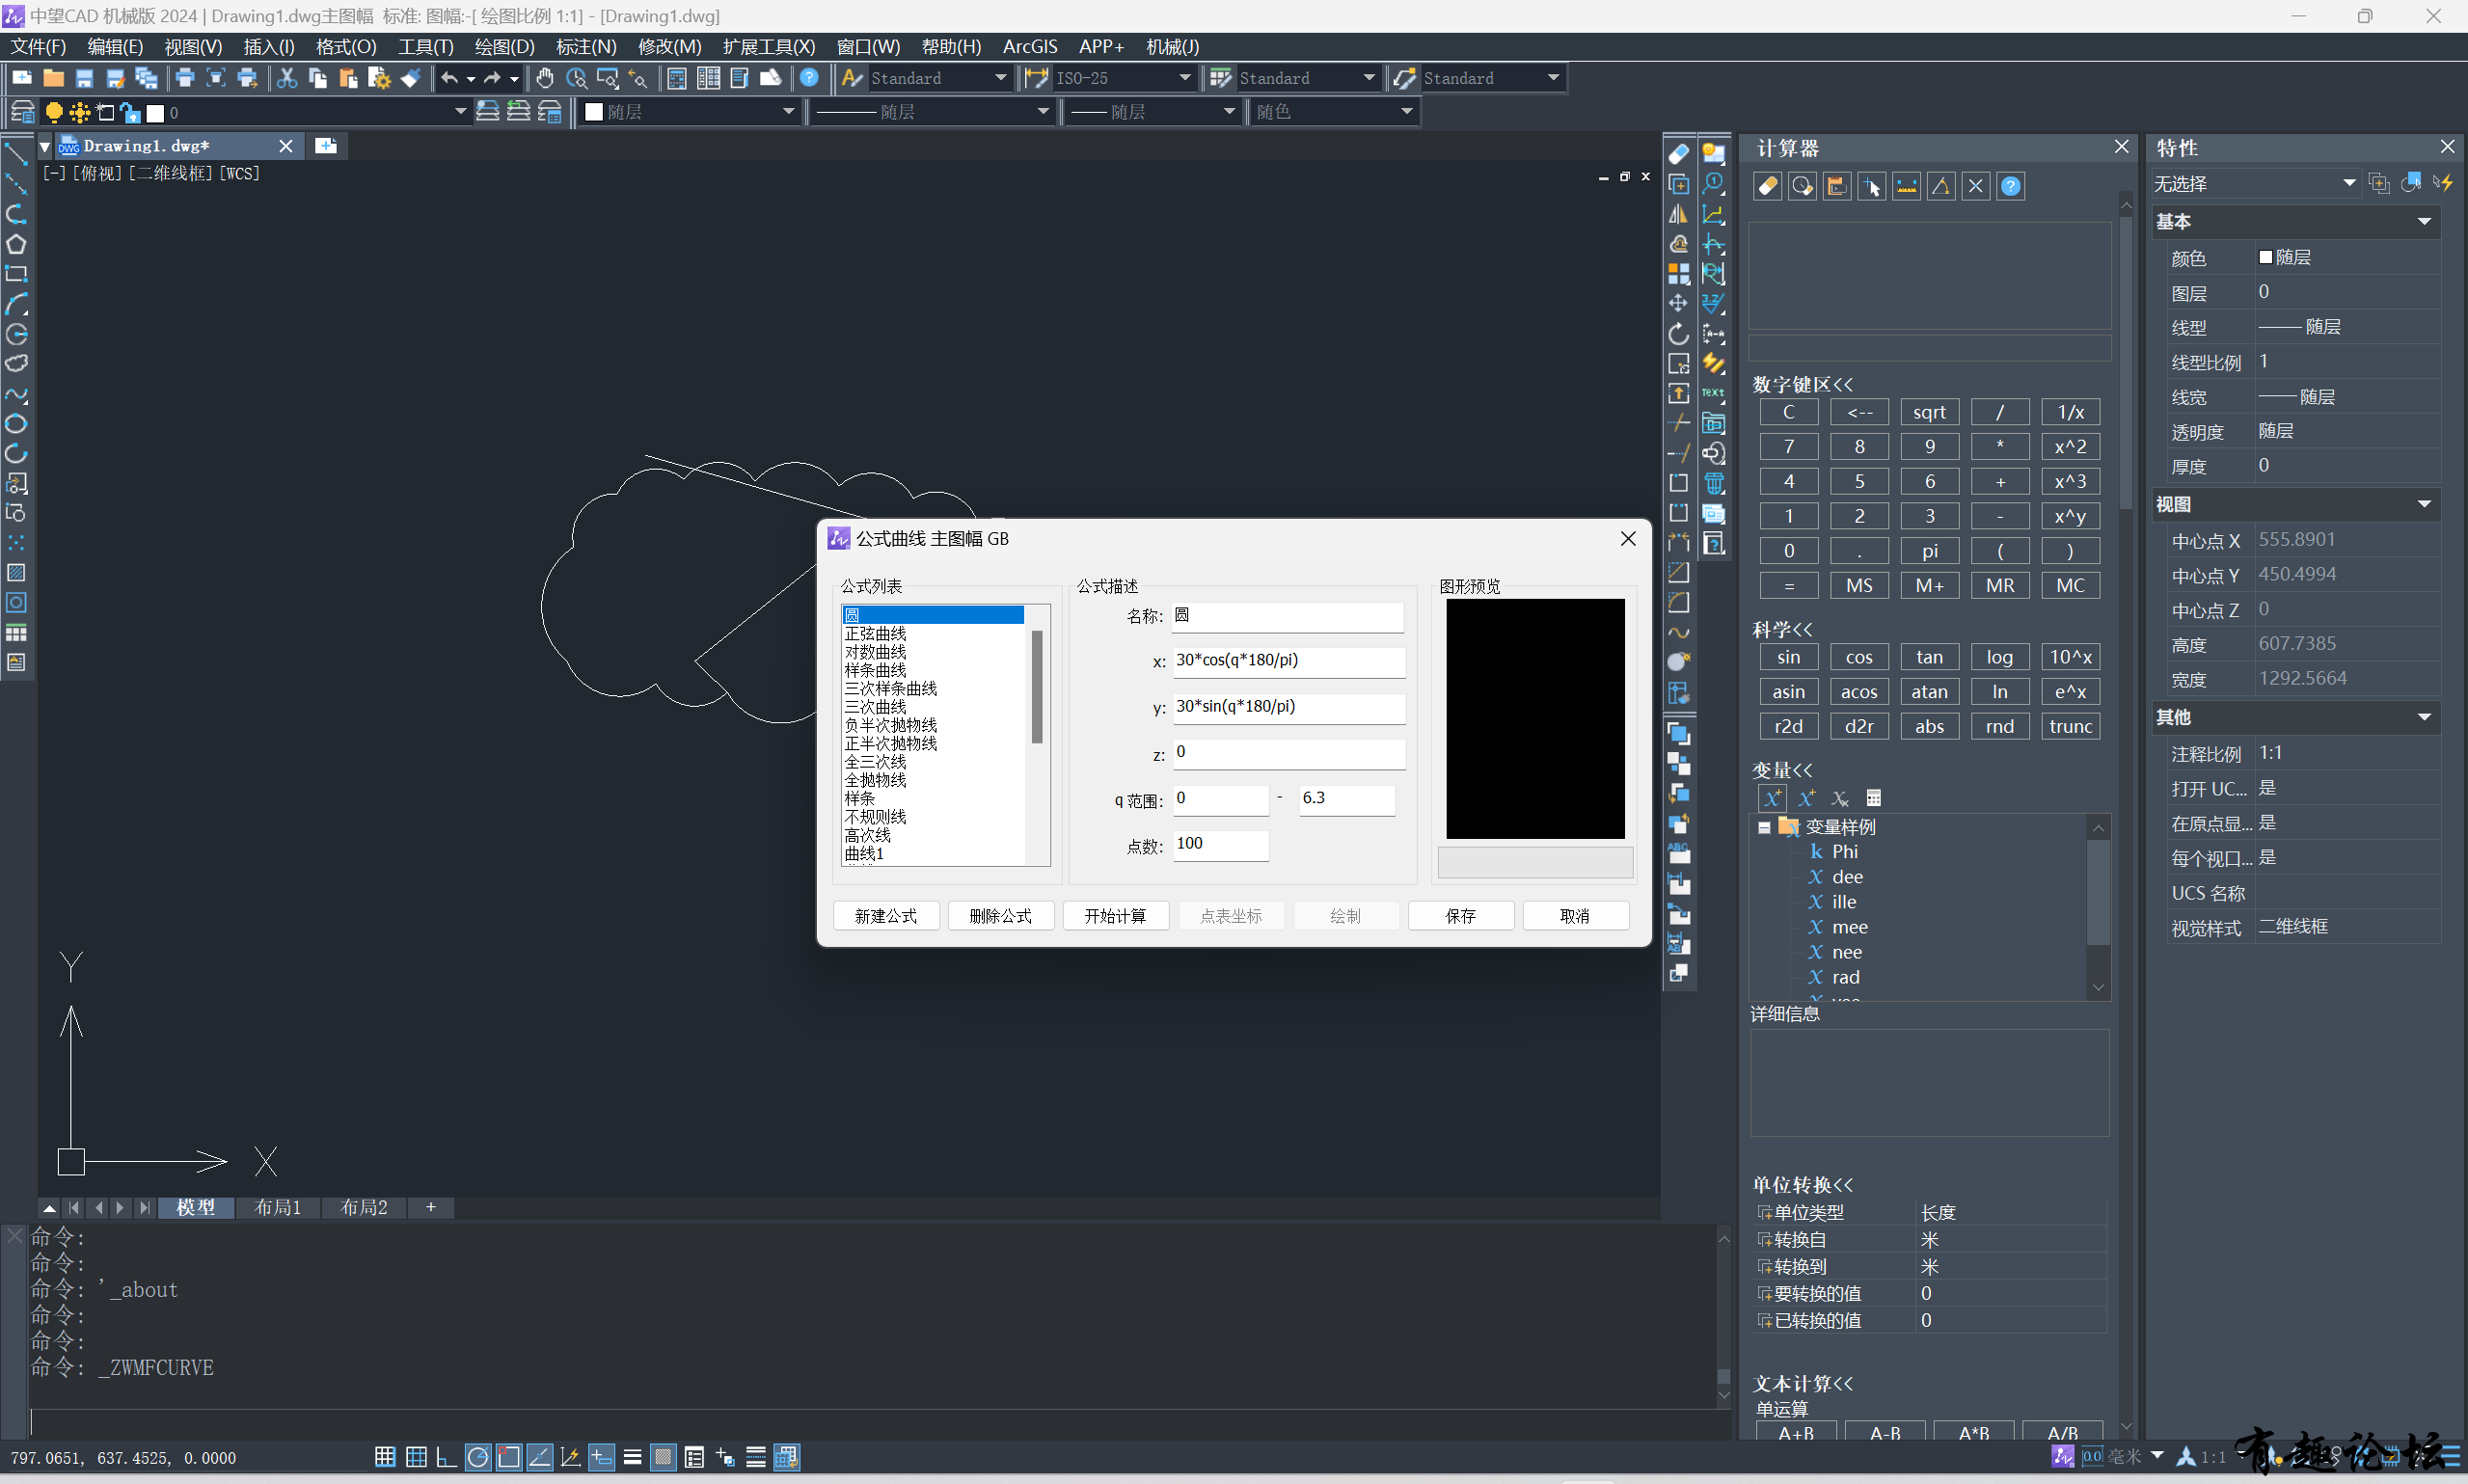Click the Undo arrow icon
Screen dimensions: 2468x1484
(449, 78)
